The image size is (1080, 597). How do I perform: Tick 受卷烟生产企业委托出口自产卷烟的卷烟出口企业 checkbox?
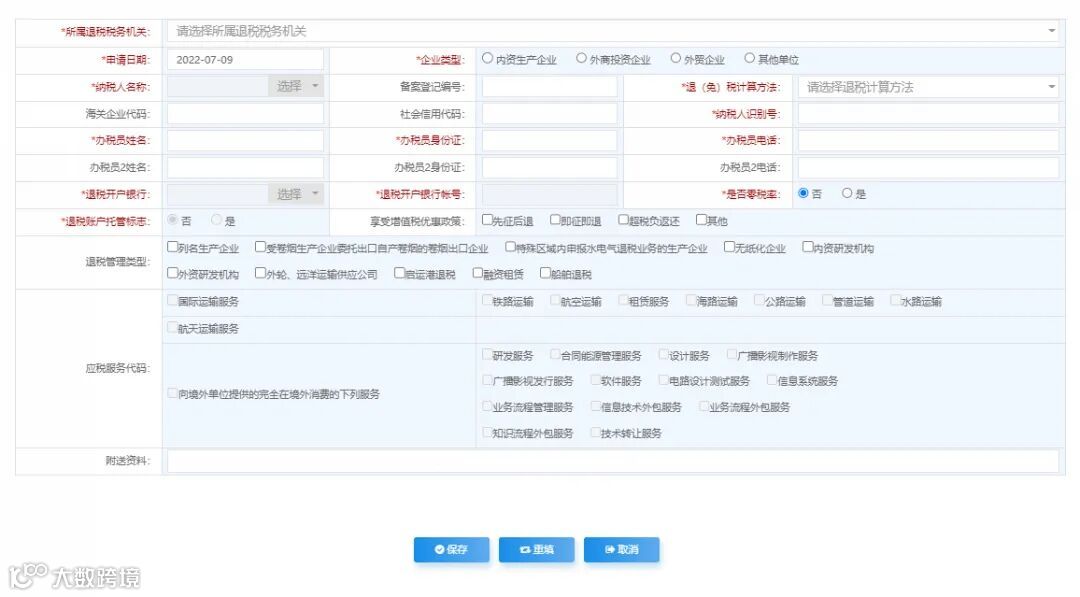point(260,247)
